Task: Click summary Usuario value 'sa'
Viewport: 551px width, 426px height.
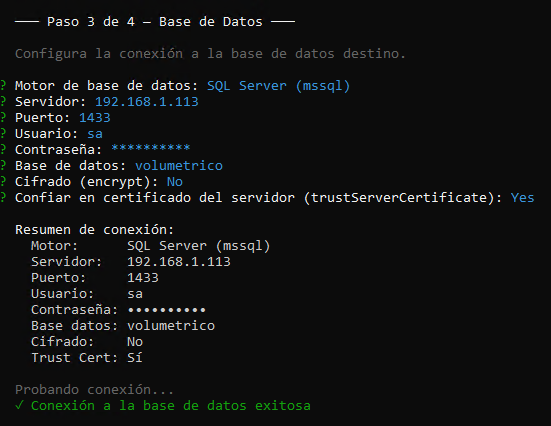Action: 135,294
